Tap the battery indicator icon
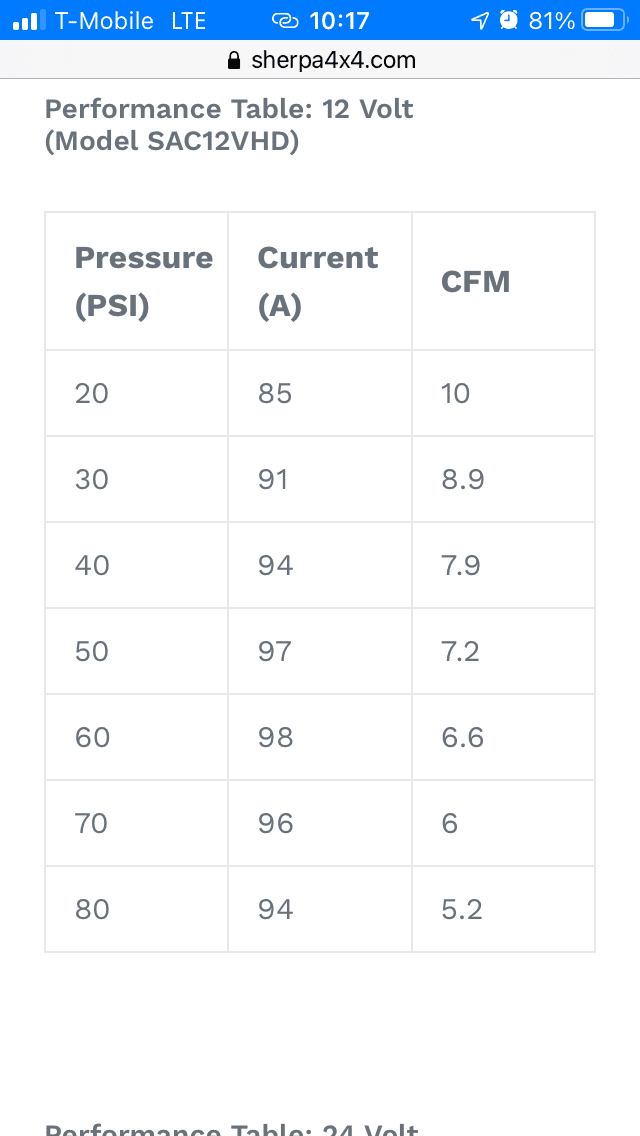Viewport: 640px width, 1136px height. tap(604, 20)
